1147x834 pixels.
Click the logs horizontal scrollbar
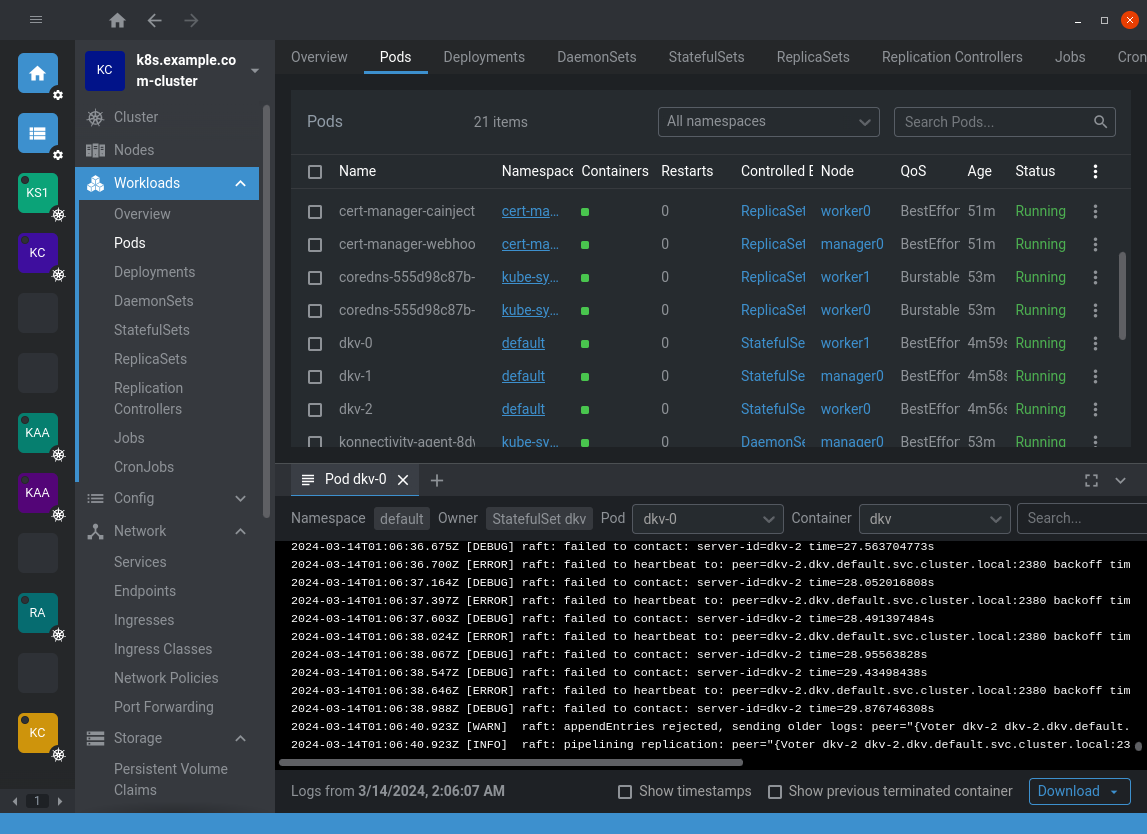[511, 762]
